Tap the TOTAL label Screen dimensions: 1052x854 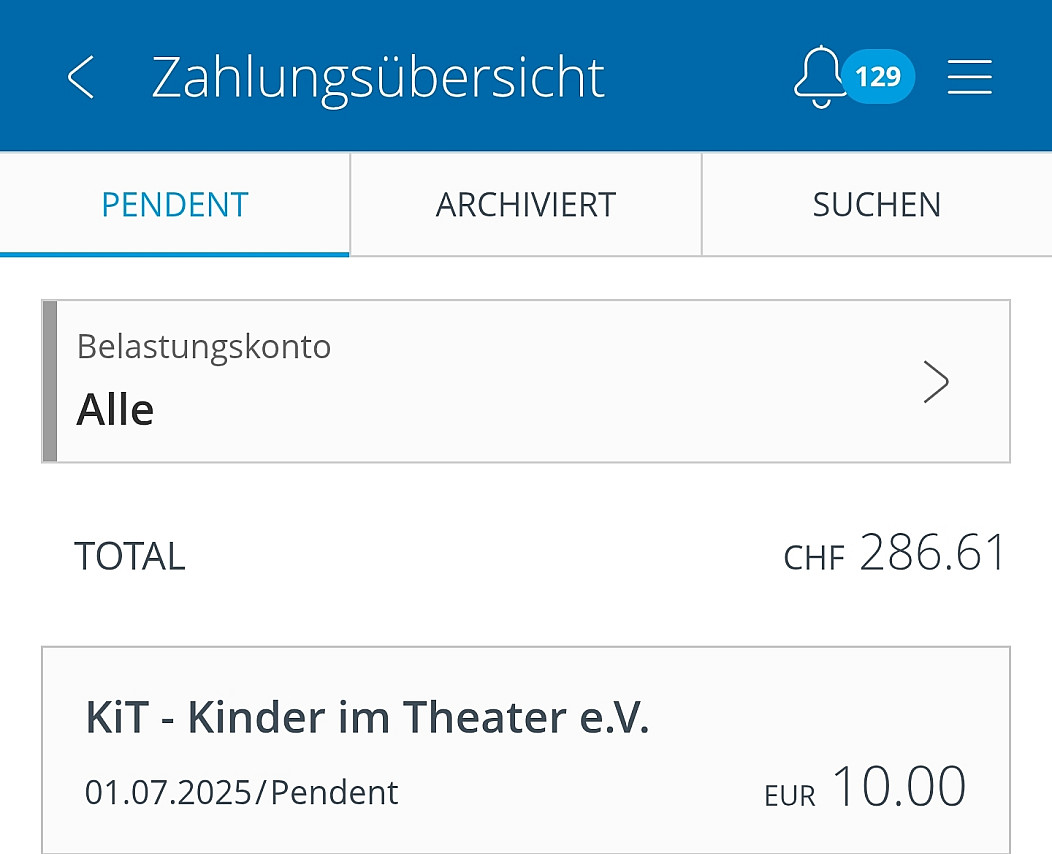tap(130, 557)
